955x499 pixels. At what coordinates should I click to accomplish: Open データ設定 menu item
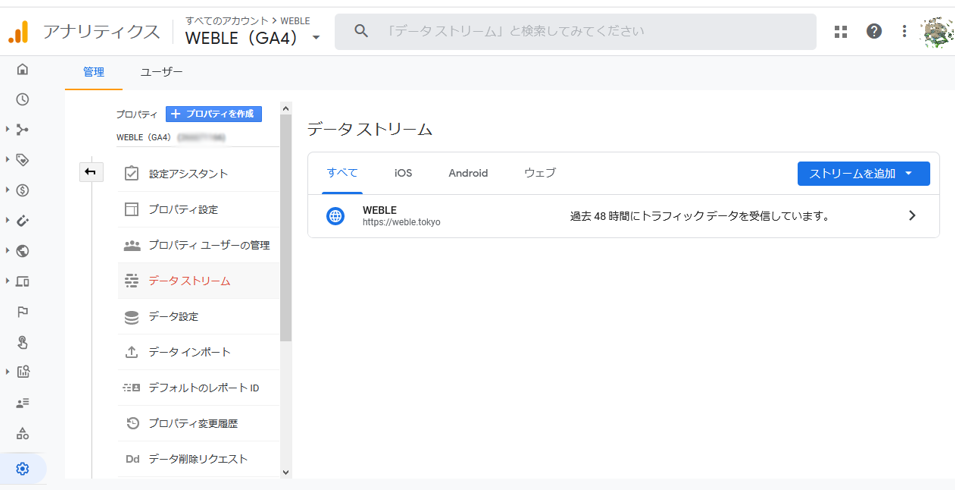tap(198, 317)
